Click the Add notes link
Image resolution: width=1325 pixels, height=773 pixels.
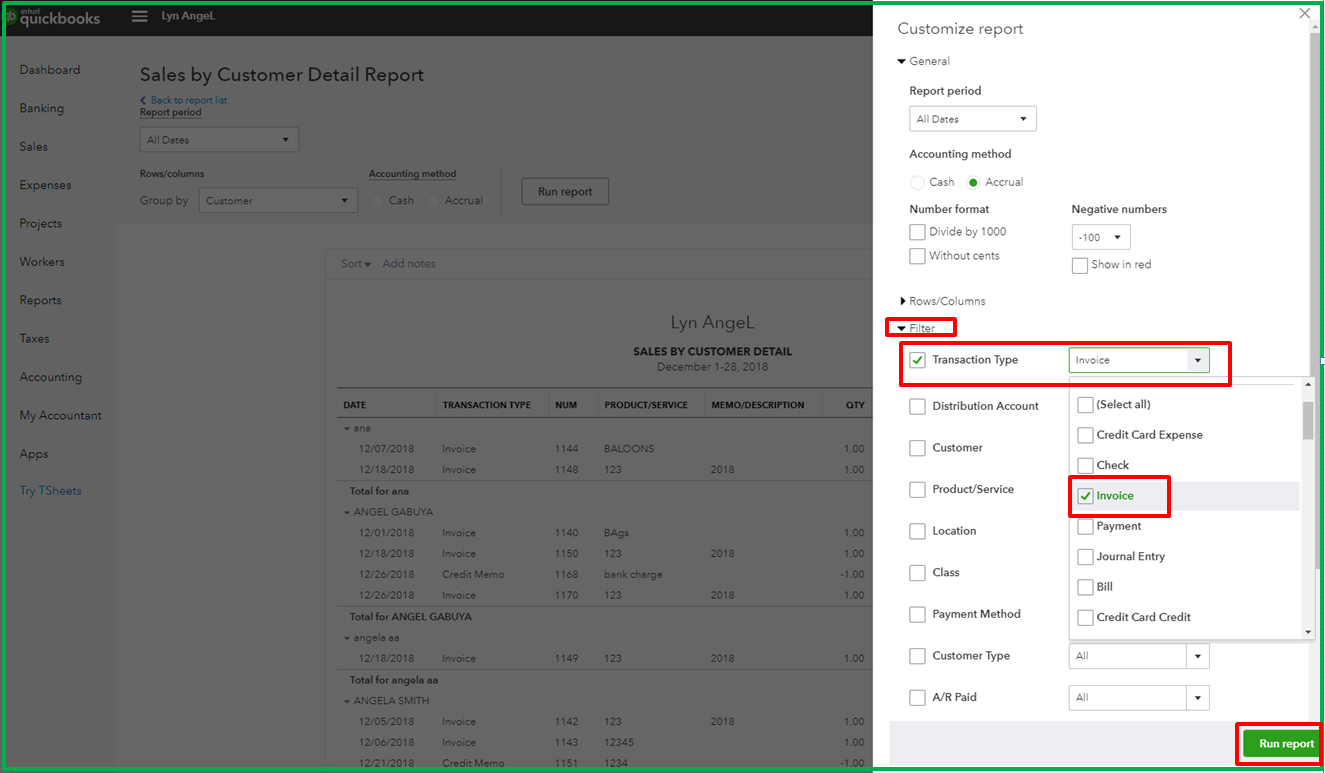(409, 264)
